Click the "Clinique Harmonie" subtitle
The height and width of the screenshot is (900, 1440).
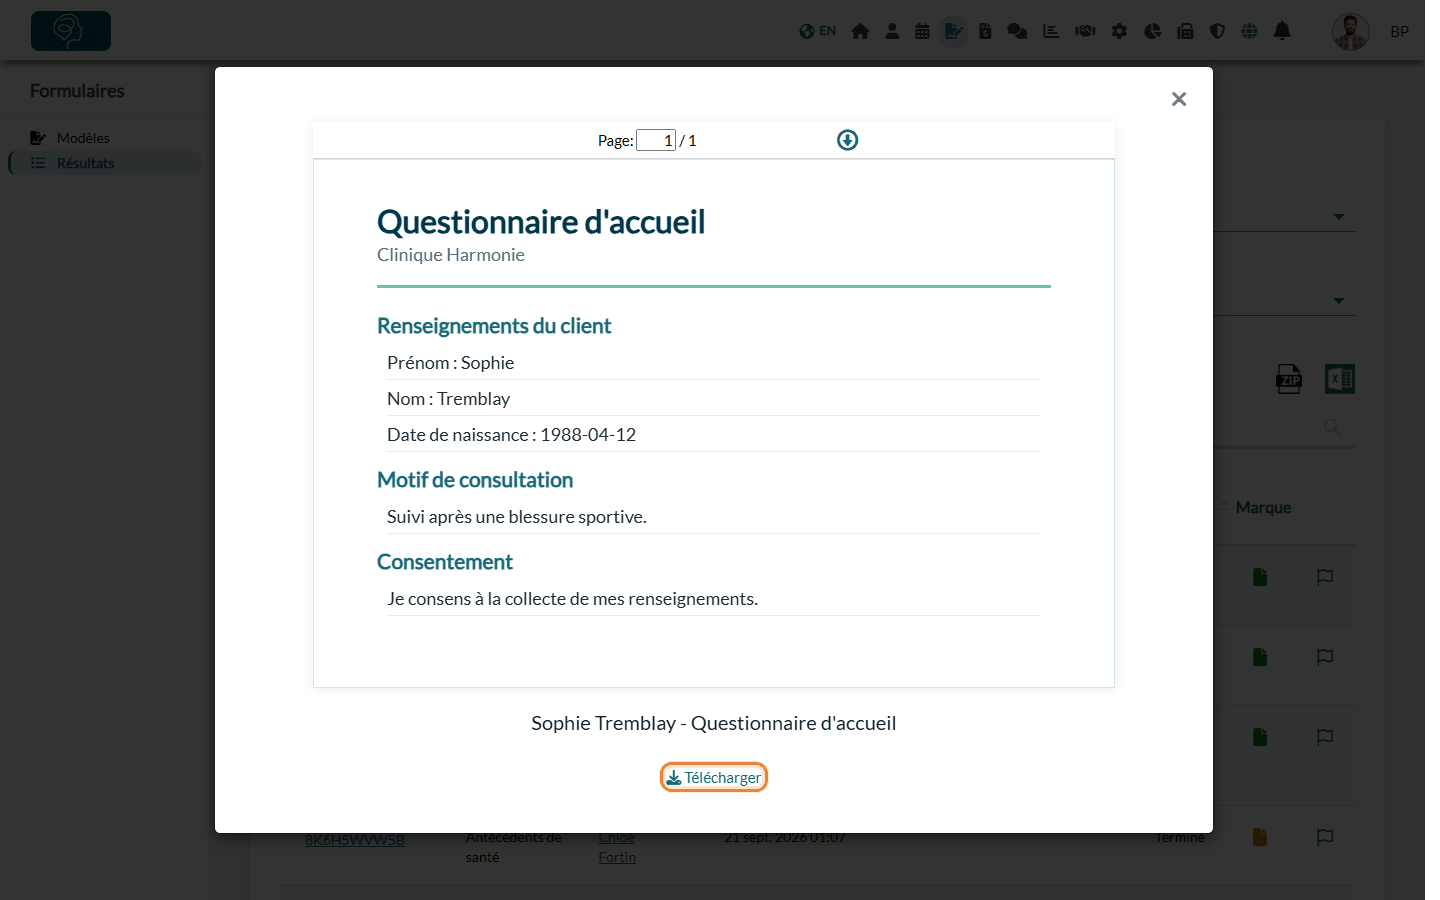(451, 255)
